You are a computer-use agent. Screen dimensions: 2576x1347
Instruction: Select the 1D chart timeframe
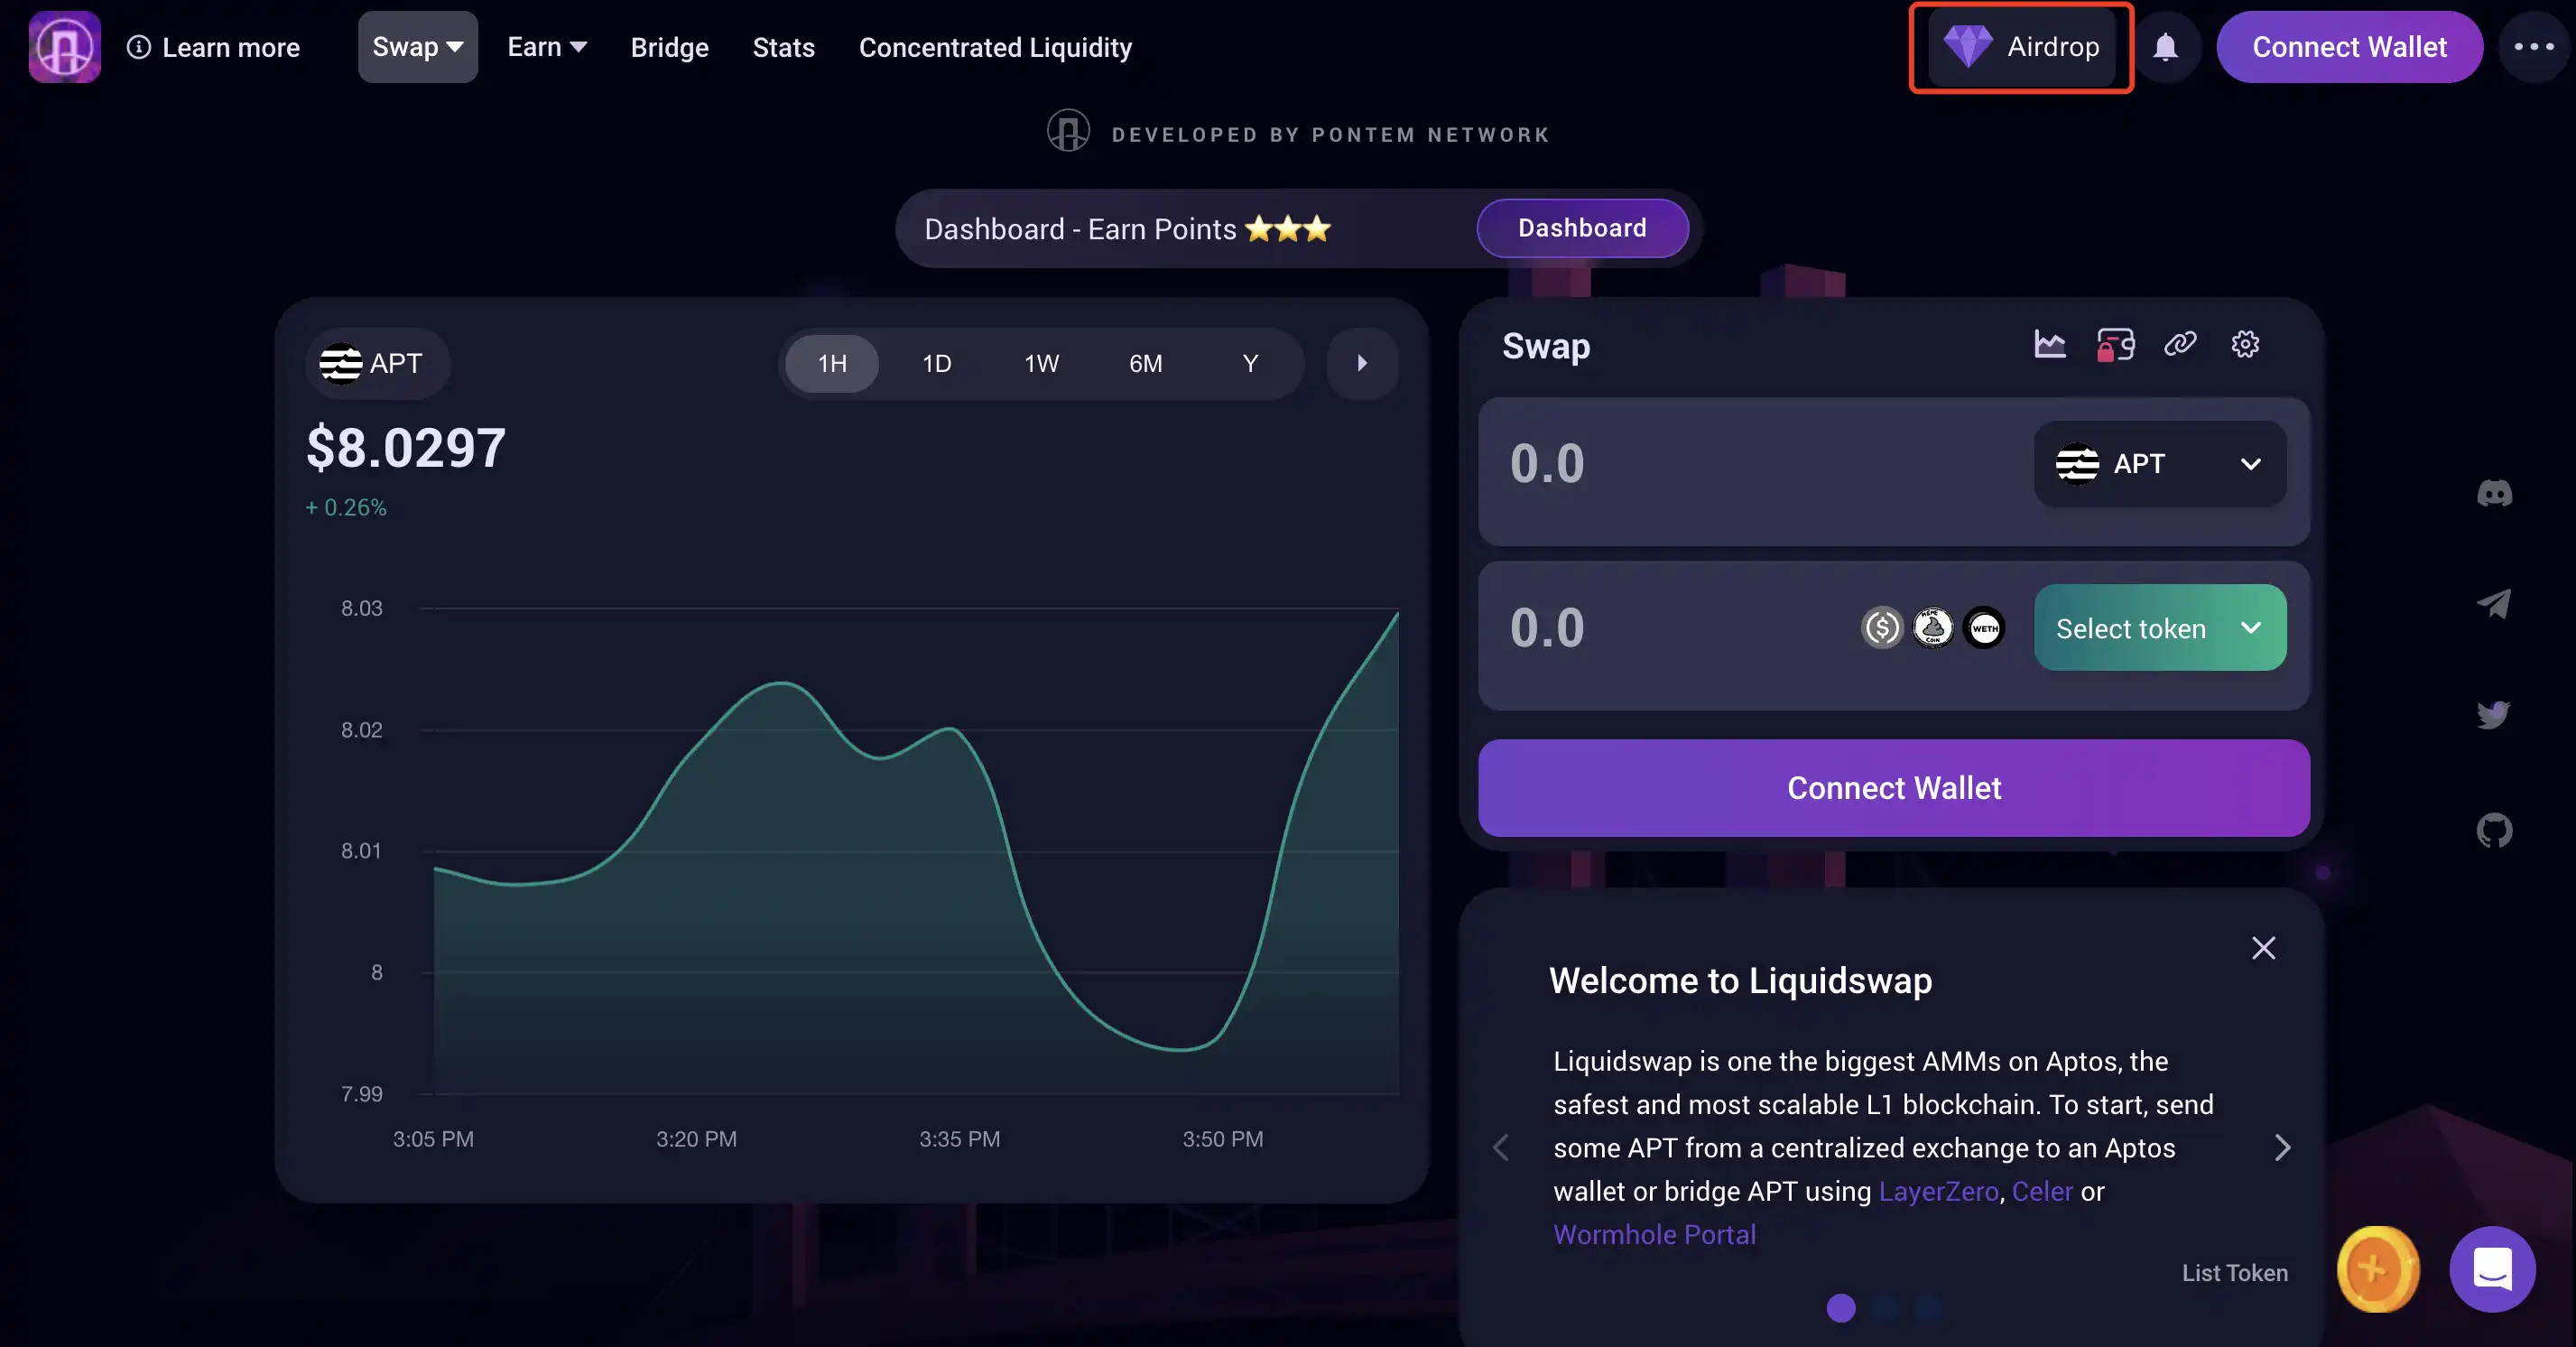[936, 363]
